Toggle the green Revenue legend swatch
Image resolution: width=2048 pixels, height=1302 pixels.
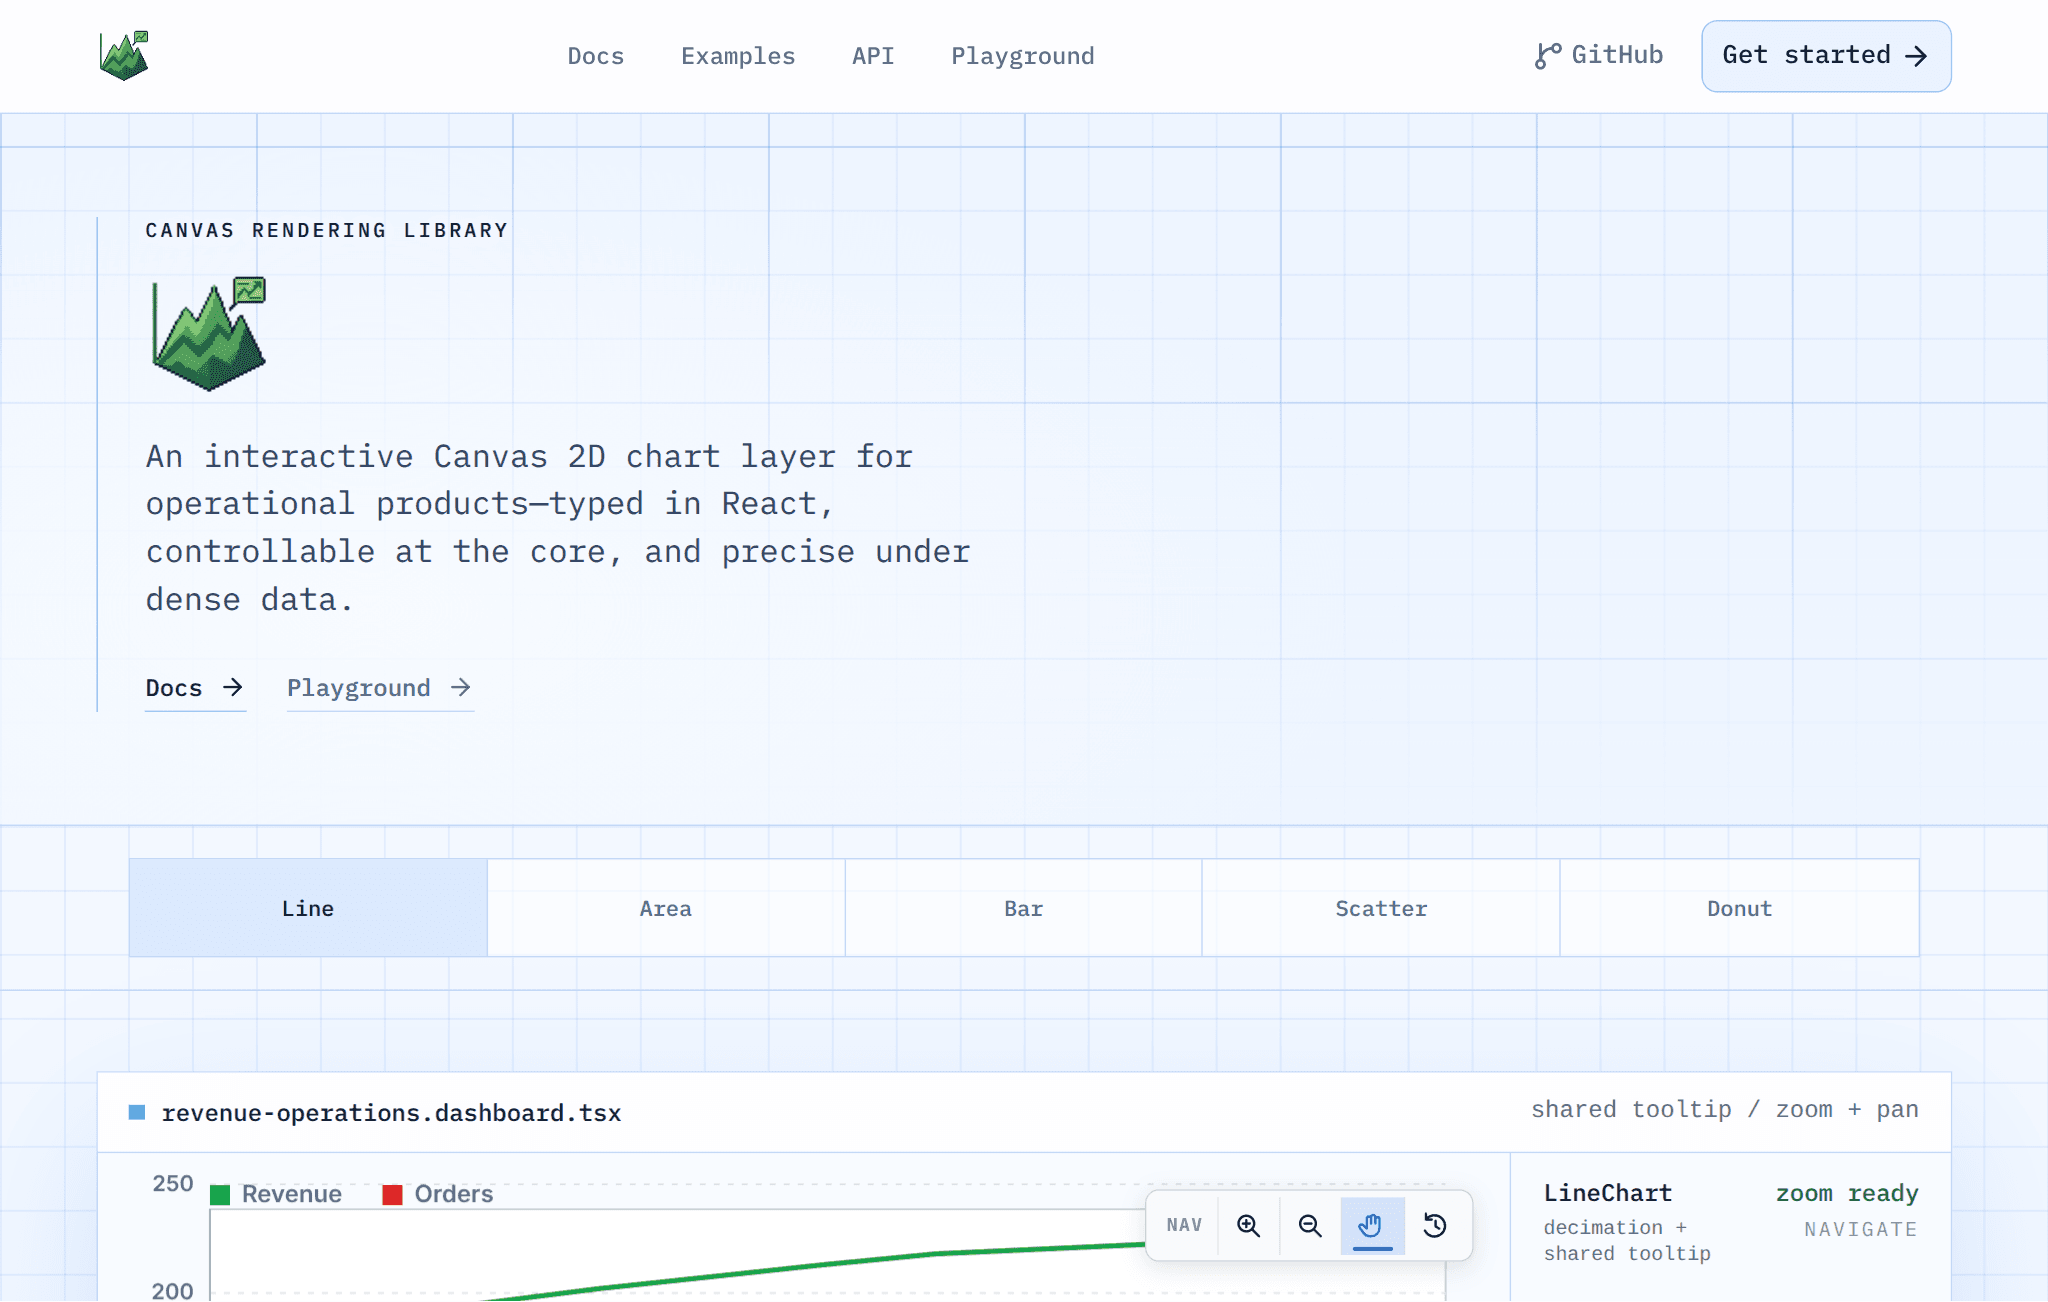[x=220, y=1194]
